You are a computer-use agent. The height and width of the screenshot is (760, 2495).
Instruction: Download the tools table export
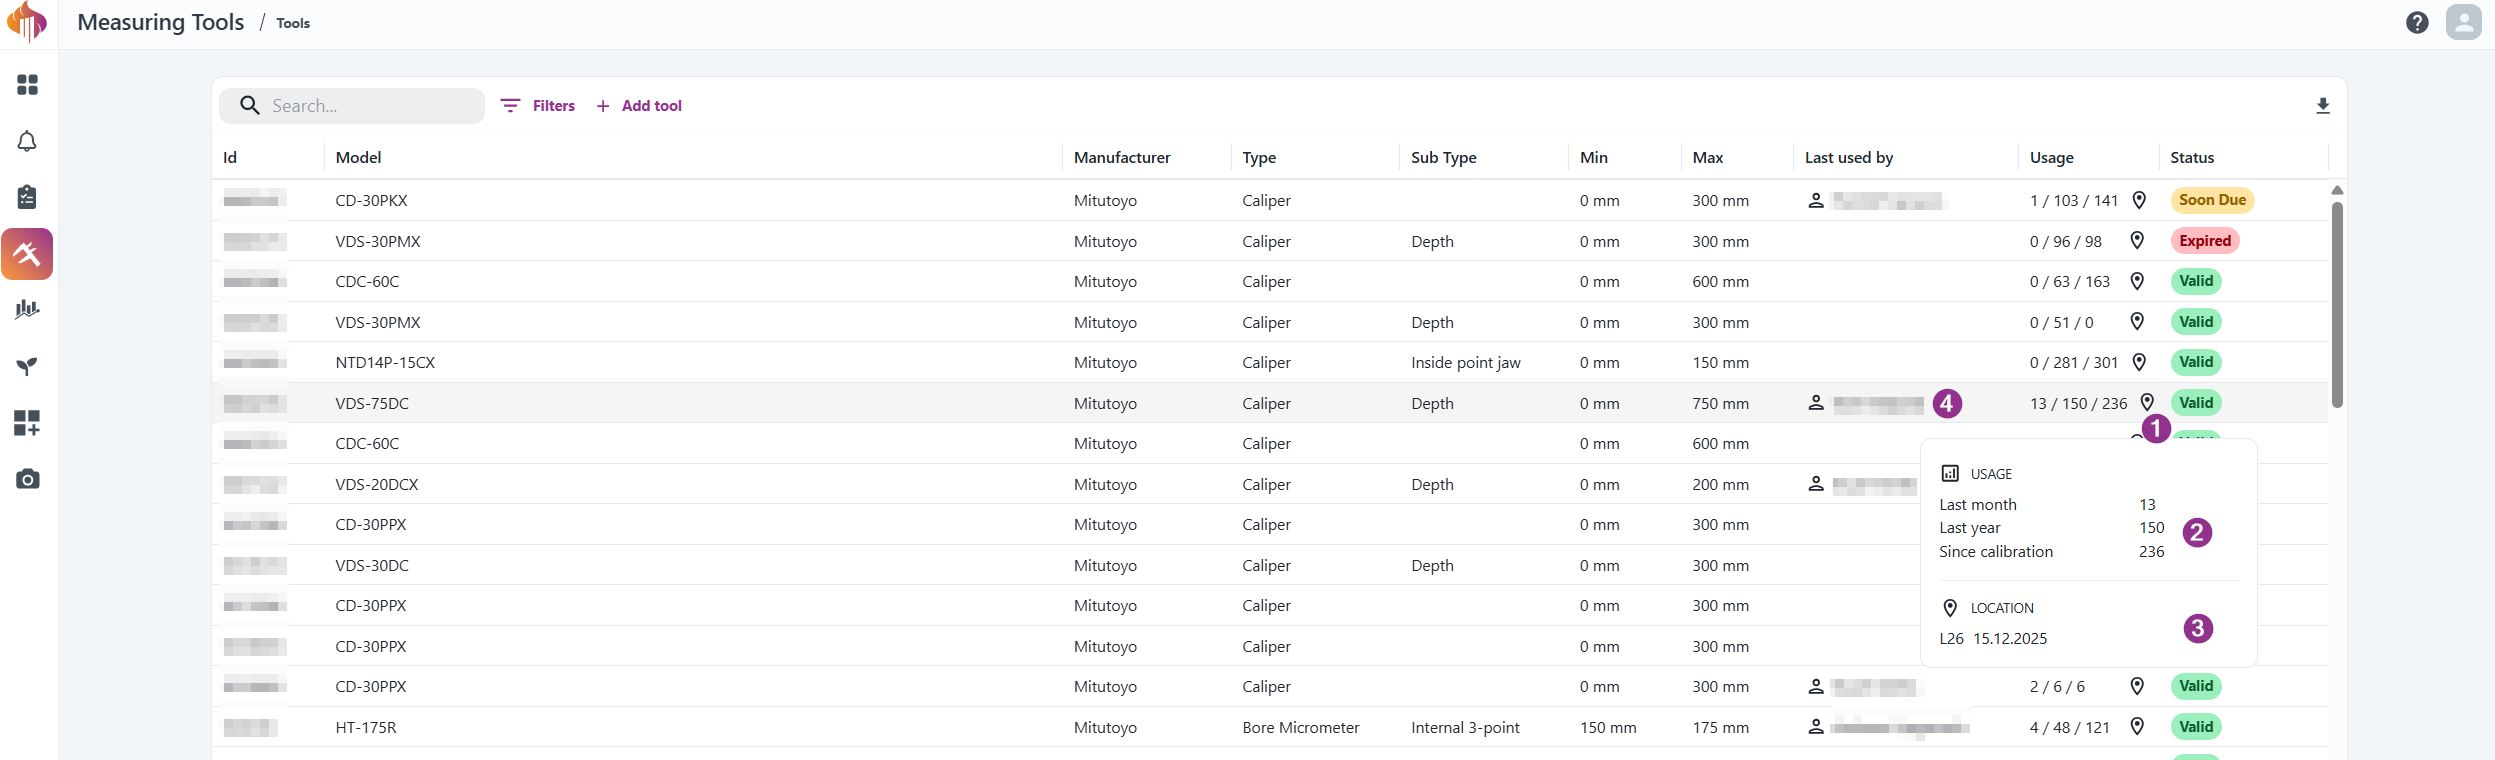pos(2323,106)
